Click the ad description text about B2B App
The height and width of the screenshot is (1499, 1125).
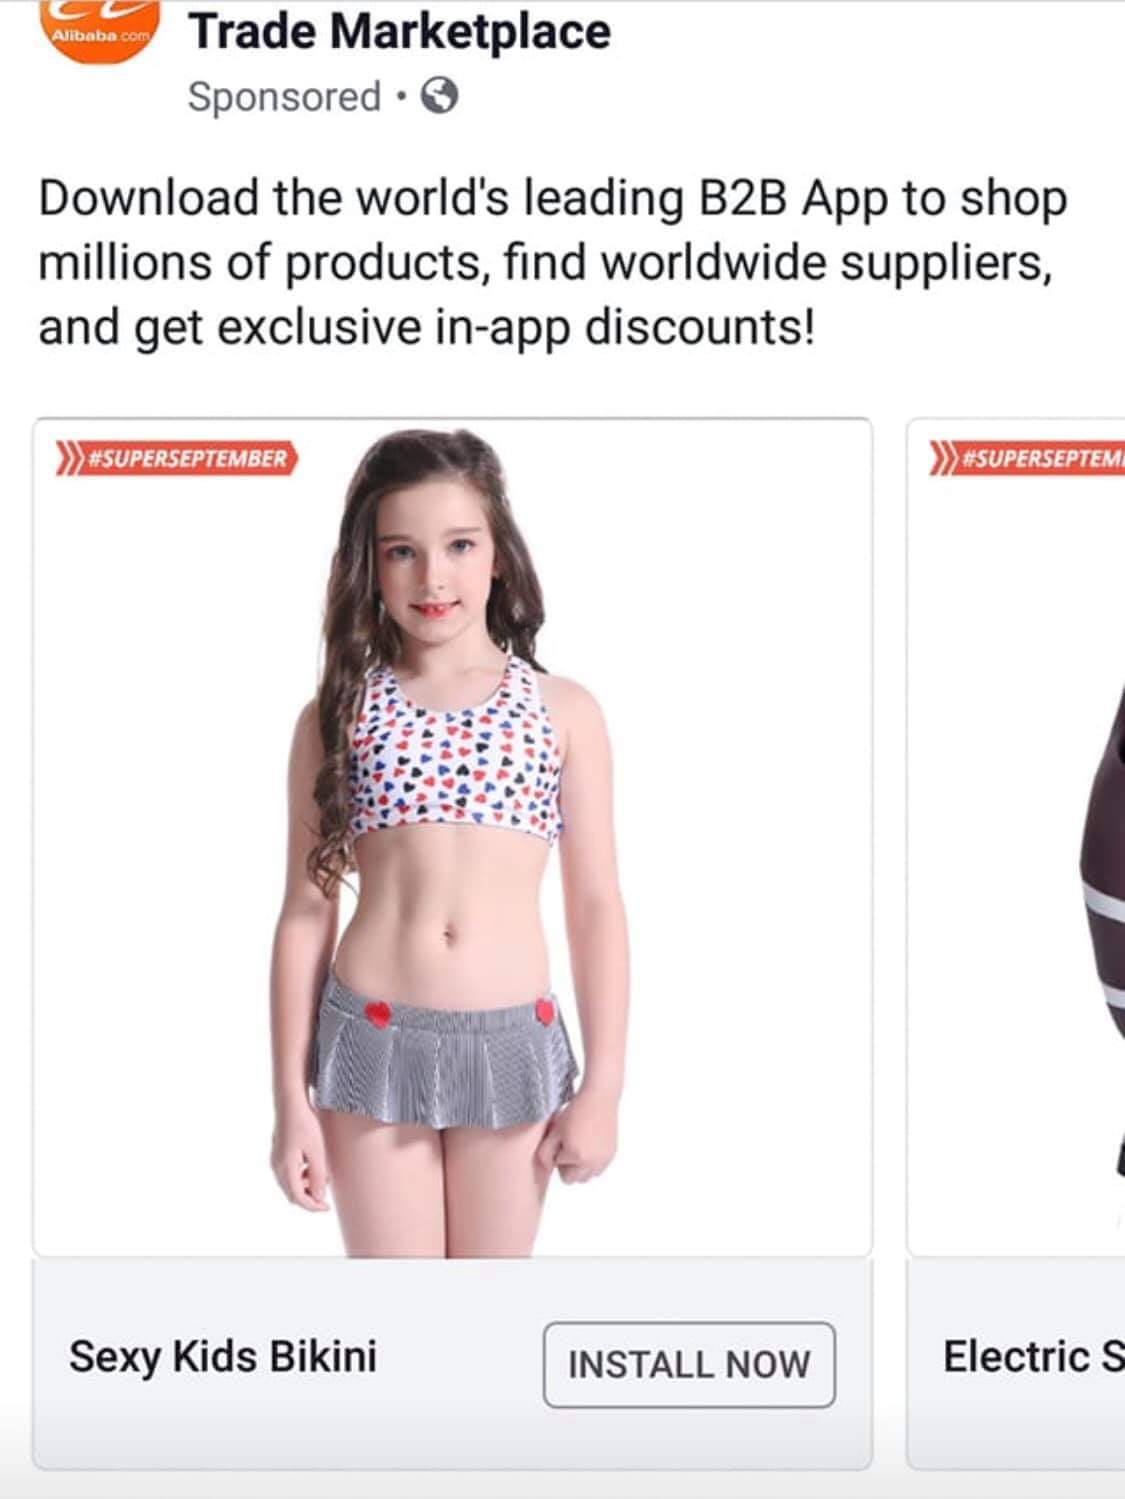pos(552,262)
